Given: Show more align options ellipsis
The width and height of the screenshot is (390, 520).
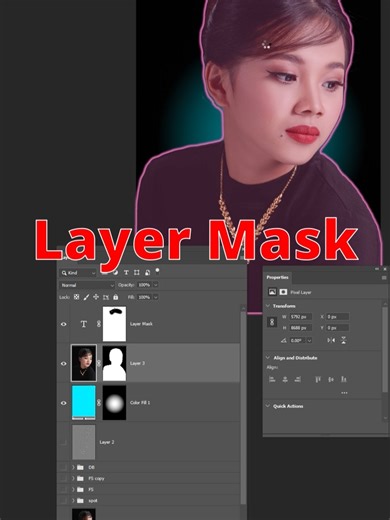Looking at the screenshot, I should (344, 393).
